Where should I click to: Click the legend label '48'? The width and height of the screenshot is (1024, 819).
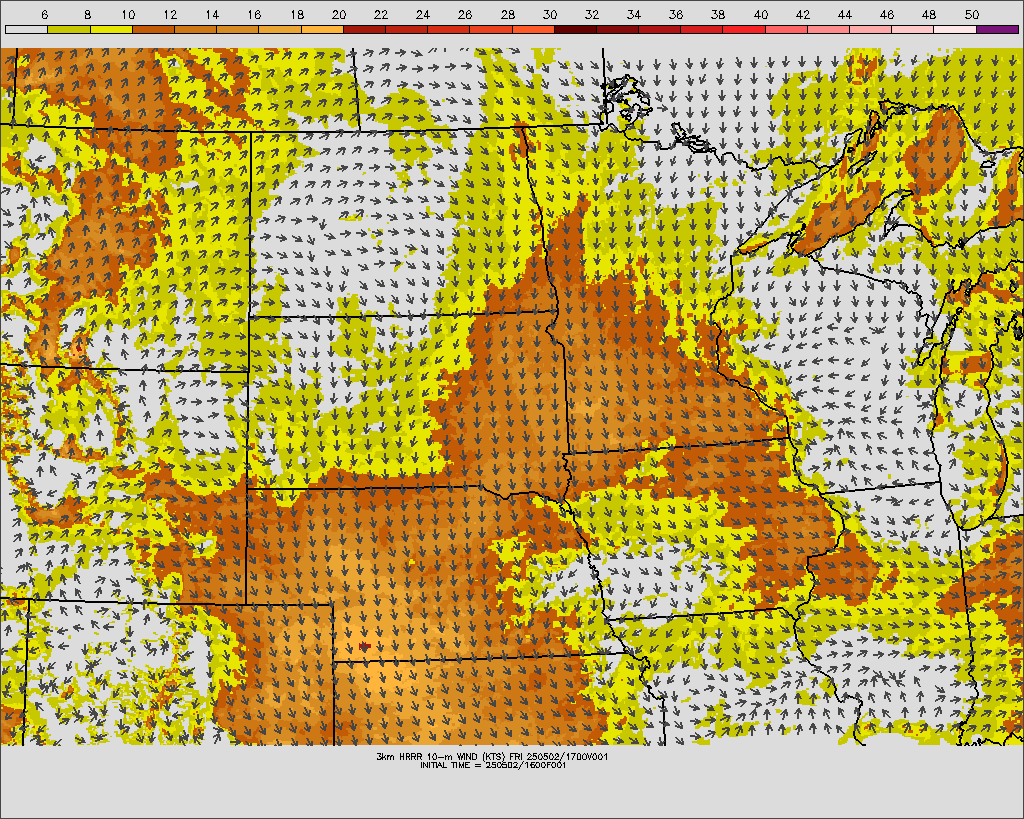coord(929,14)
